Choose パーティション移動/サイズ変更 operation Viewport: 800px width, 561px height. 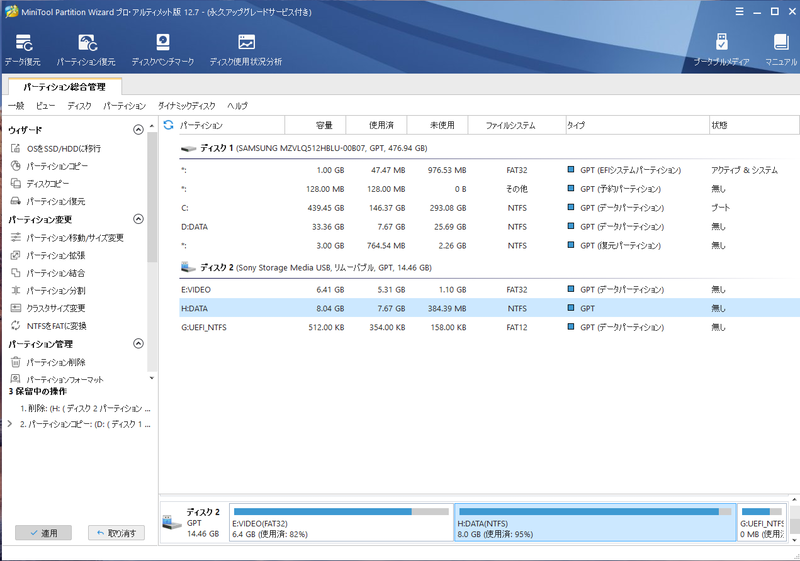[74, 238]
